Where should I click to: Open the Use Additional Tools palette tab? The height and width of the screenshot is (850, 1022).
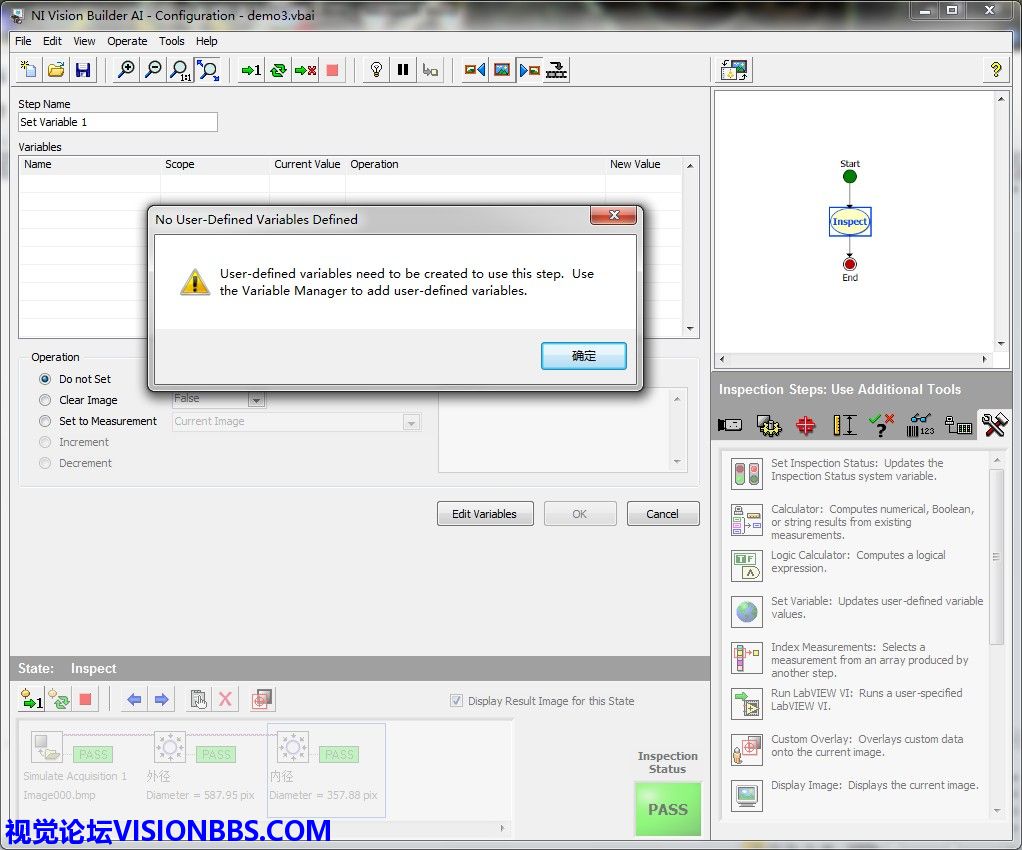(995, 425)
